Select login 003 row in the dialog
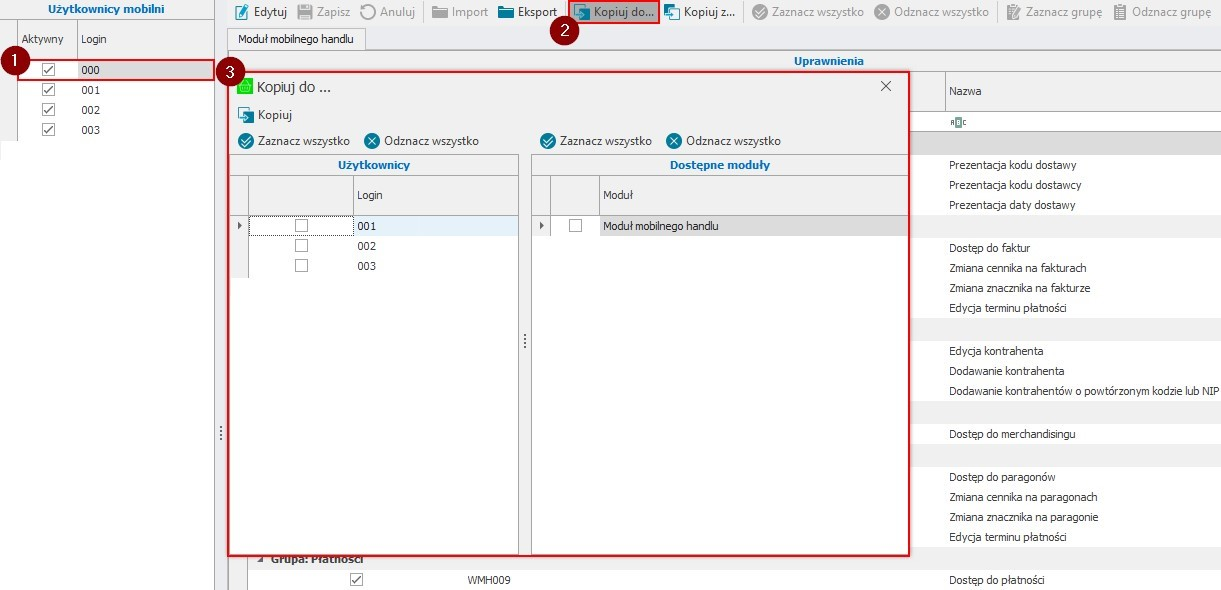Viewport: 1221px width, 590px height. point(436,266)
